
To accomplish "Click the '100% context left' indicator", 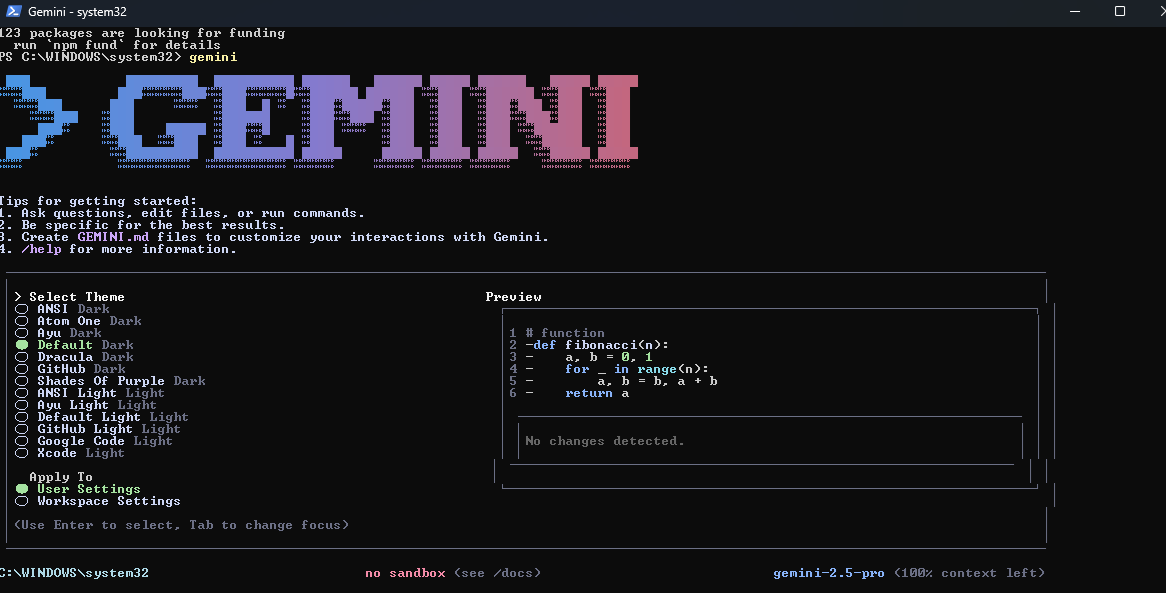I will pos(970,572).
